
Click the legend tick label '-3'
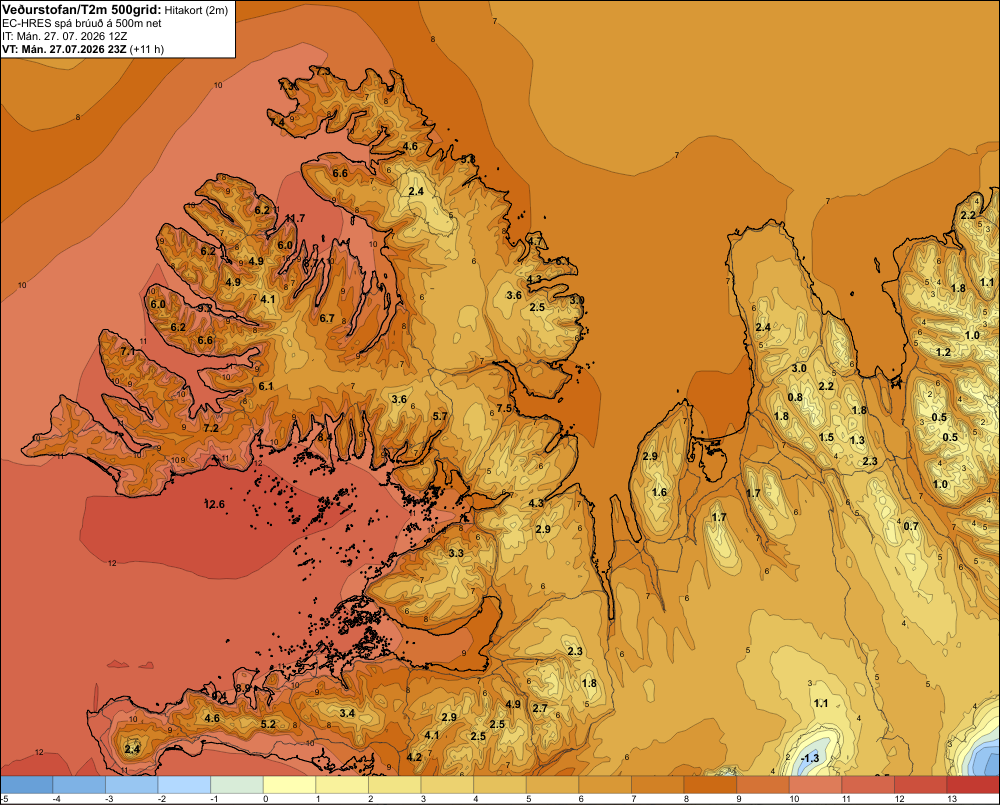pyautogui.click(x=108, y=799)
